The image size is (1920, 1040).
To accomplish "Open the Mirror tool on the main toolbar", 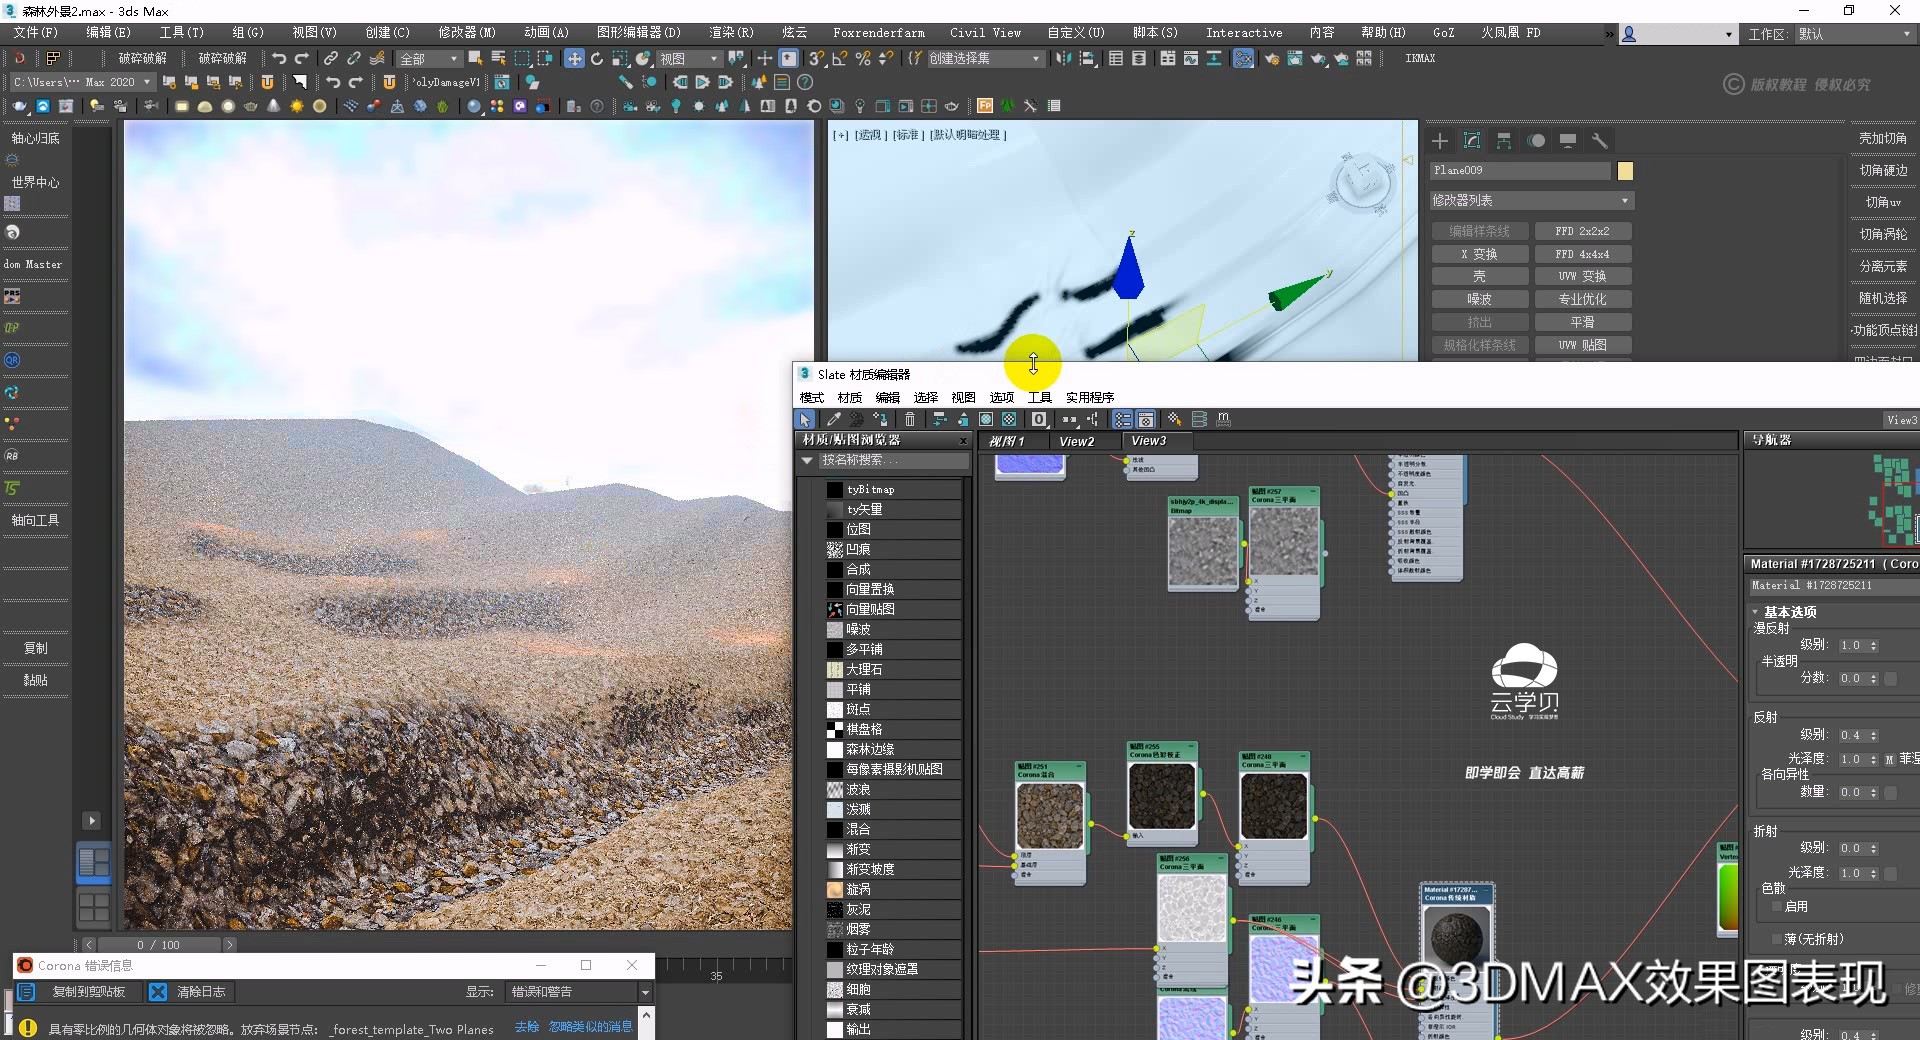I will 1064,60.
